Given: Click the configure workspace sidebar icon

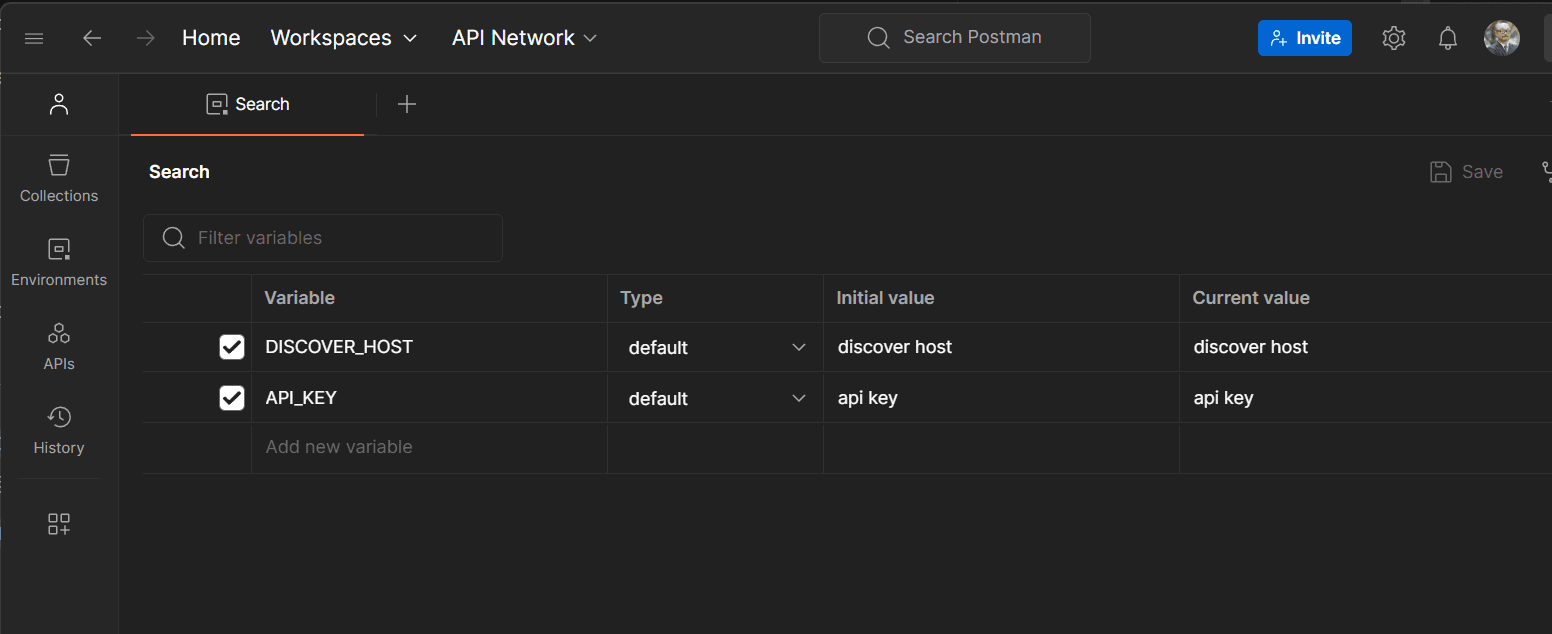Looking at the screenshot, I should [59, 524].
